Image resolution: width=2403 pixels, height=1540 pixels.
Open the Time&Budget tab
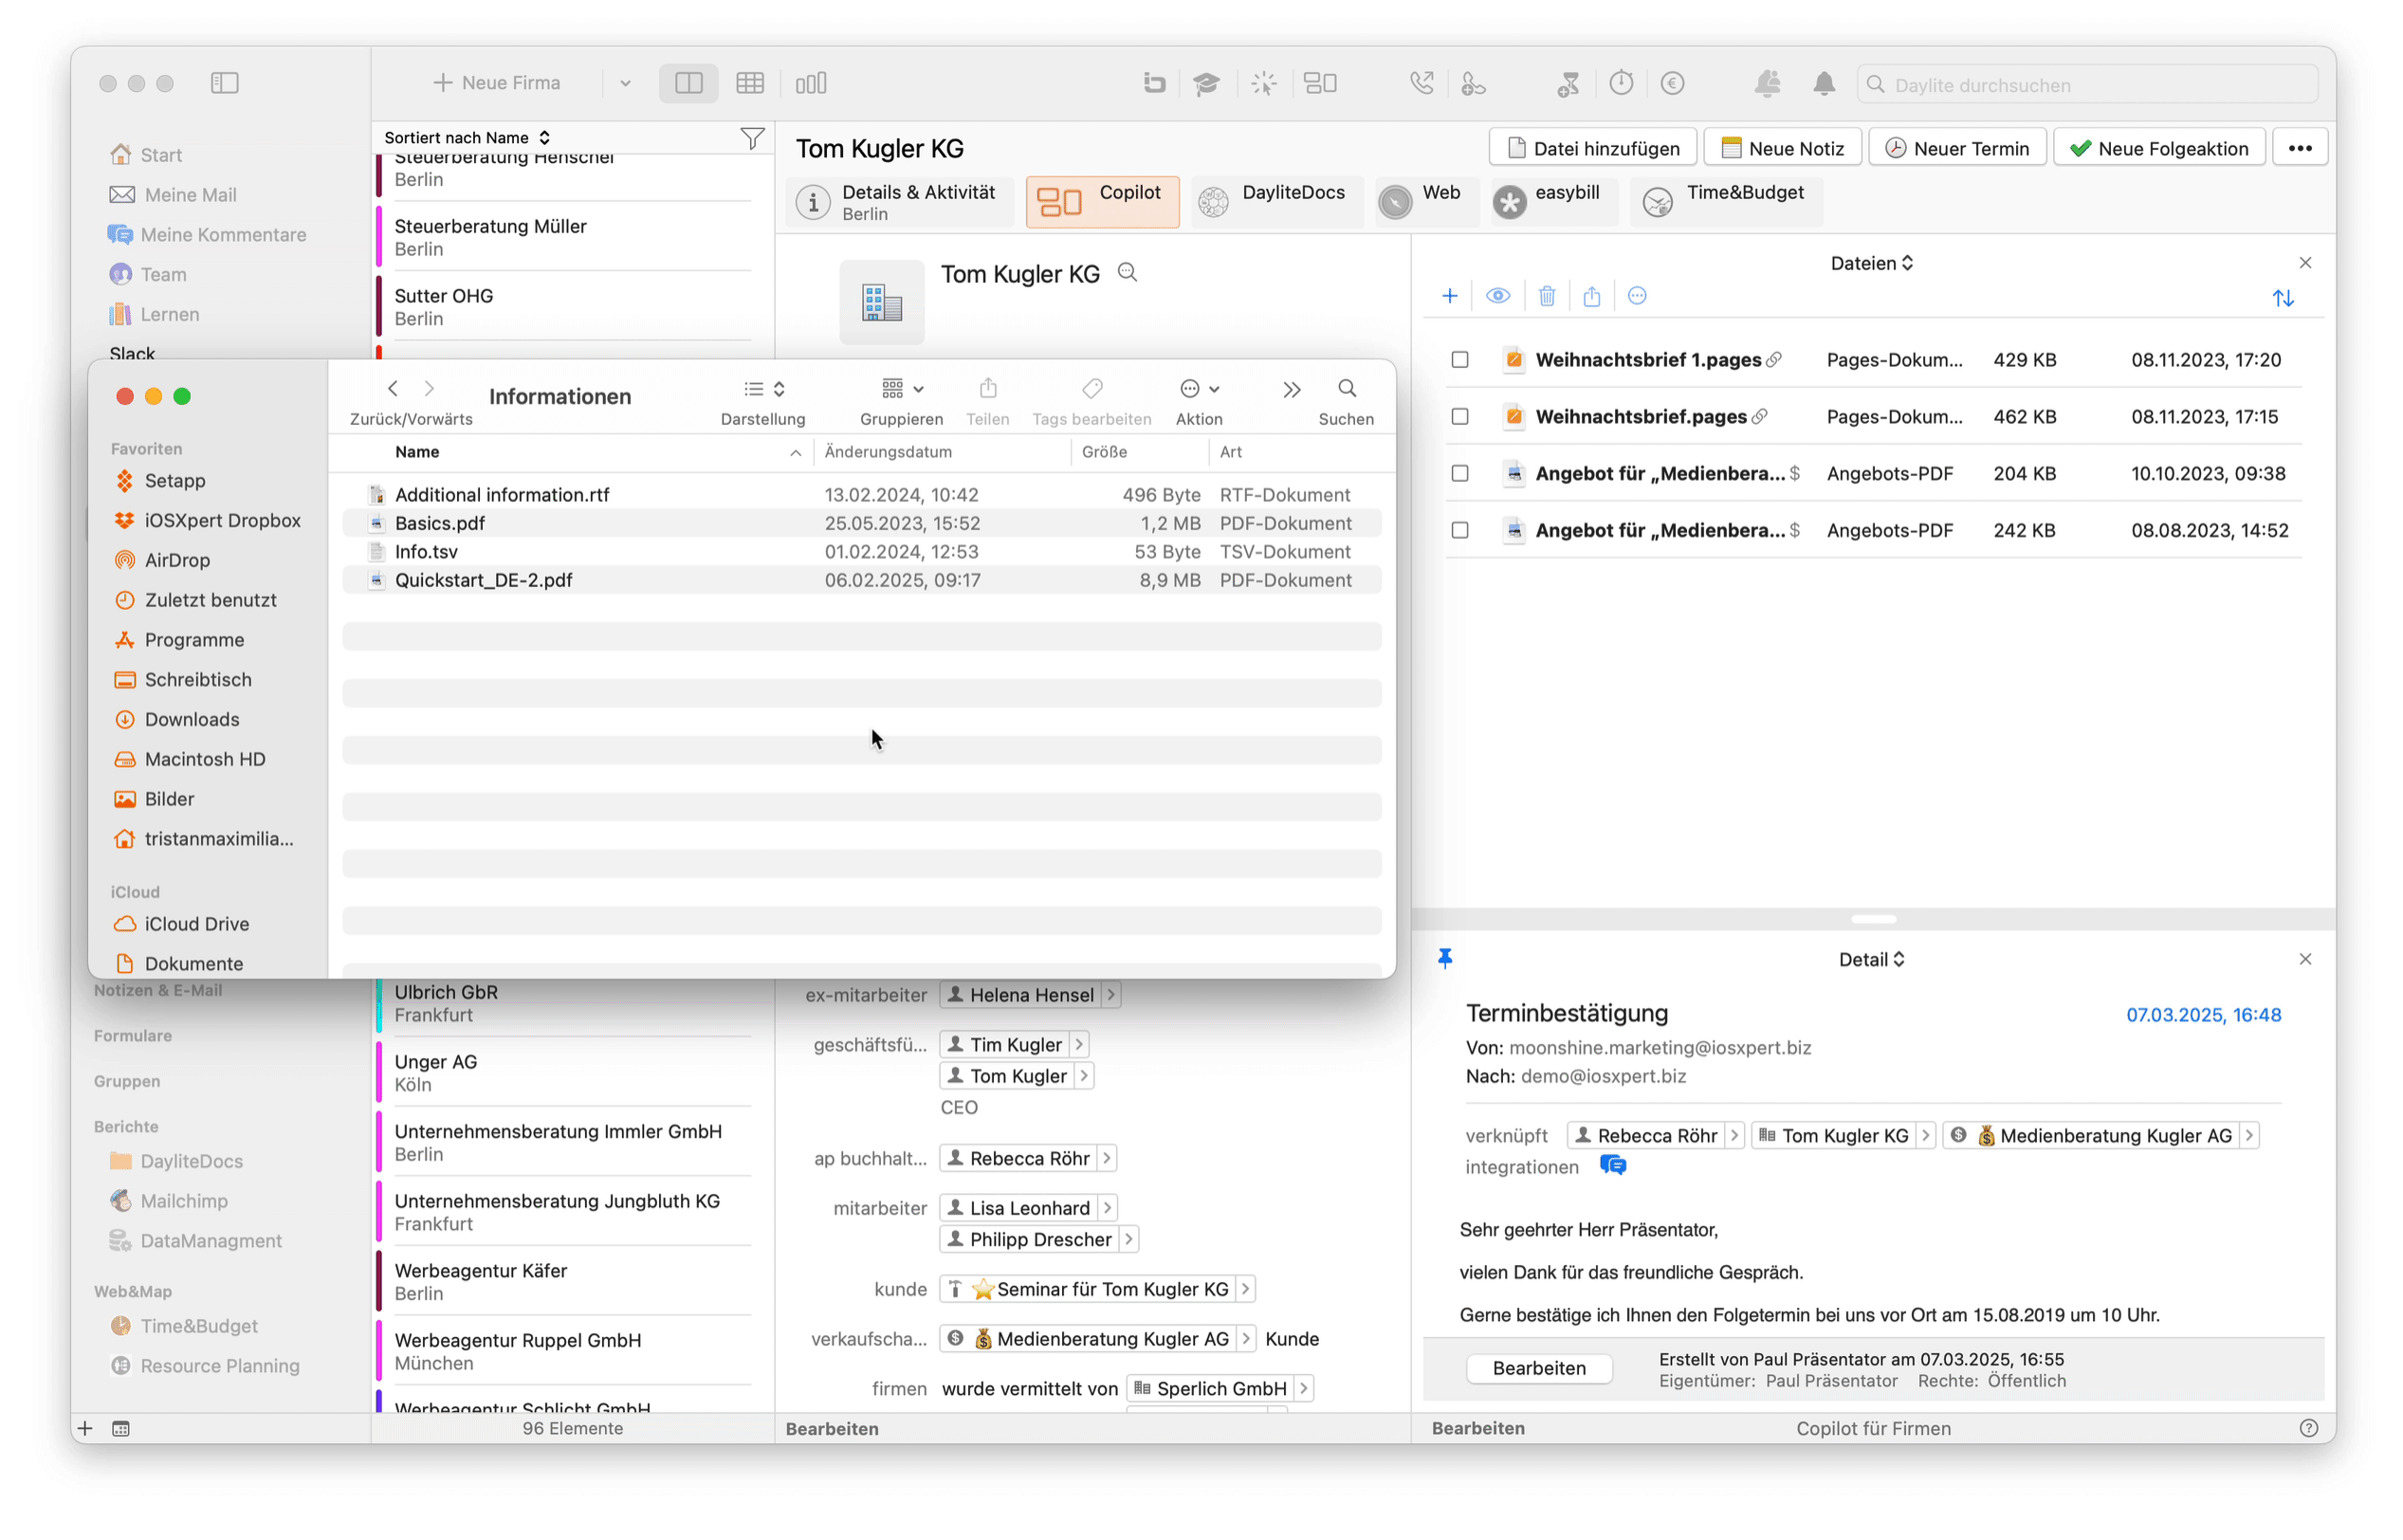(x=1725, y=202)
